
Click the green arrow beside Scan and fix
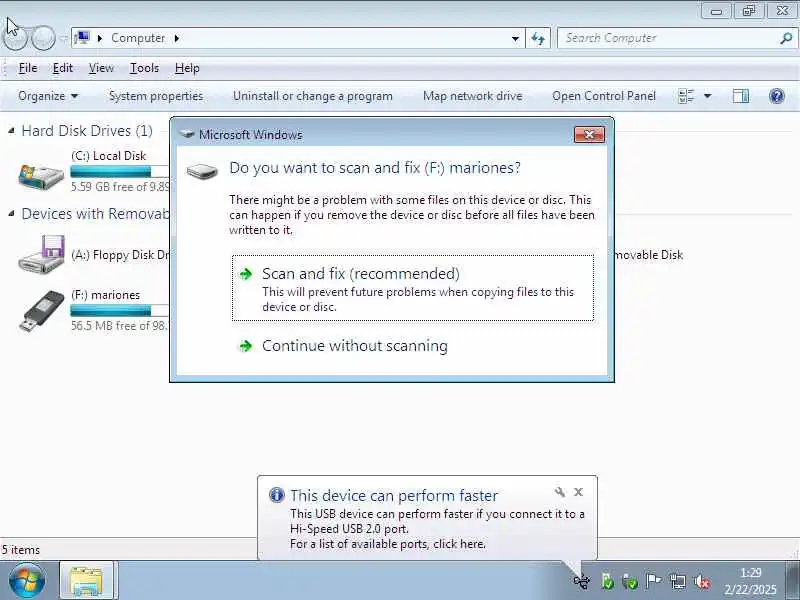[x=246, y=274]
